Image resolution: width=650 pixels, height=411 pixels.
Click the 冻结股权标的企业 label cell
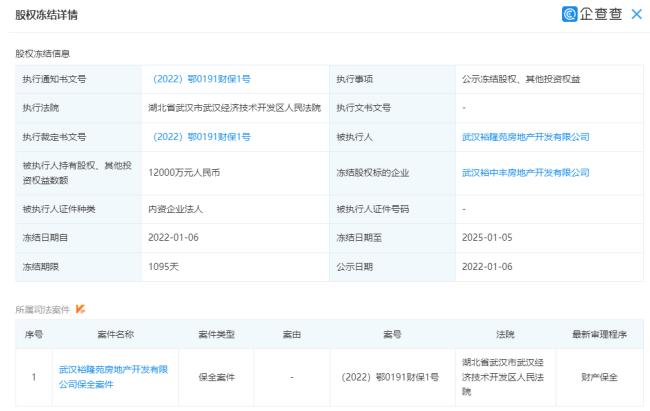click(393, 173)
